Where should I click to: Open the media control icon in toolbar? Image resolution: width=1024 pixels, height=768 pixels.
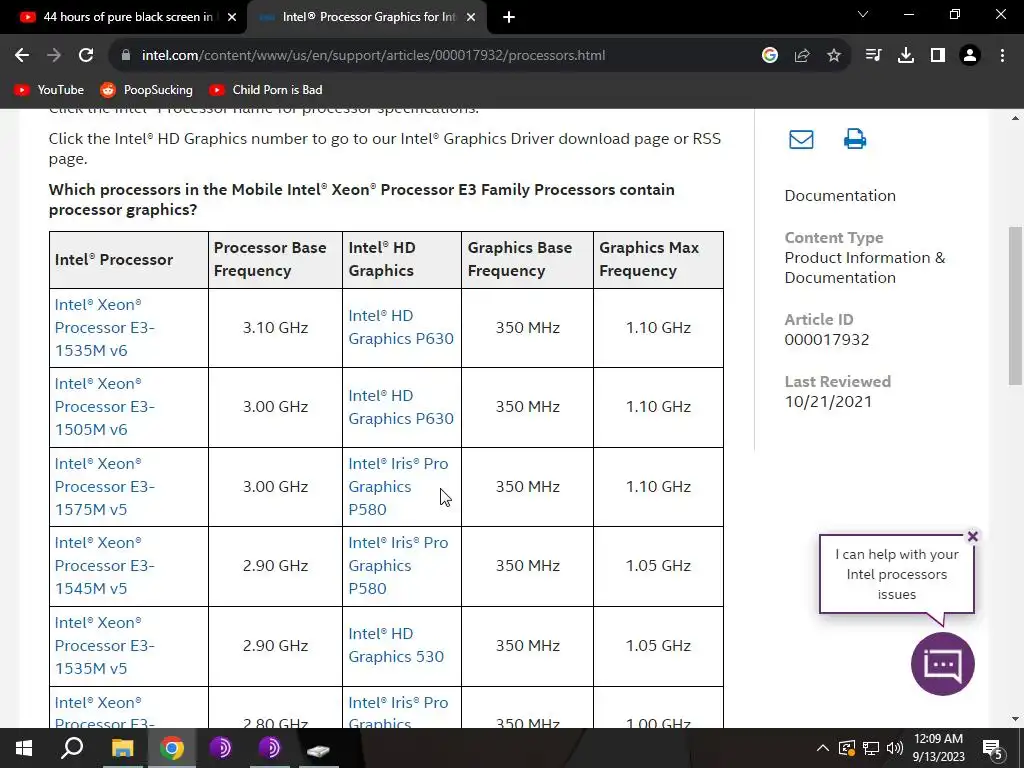(x=873, y=56)
